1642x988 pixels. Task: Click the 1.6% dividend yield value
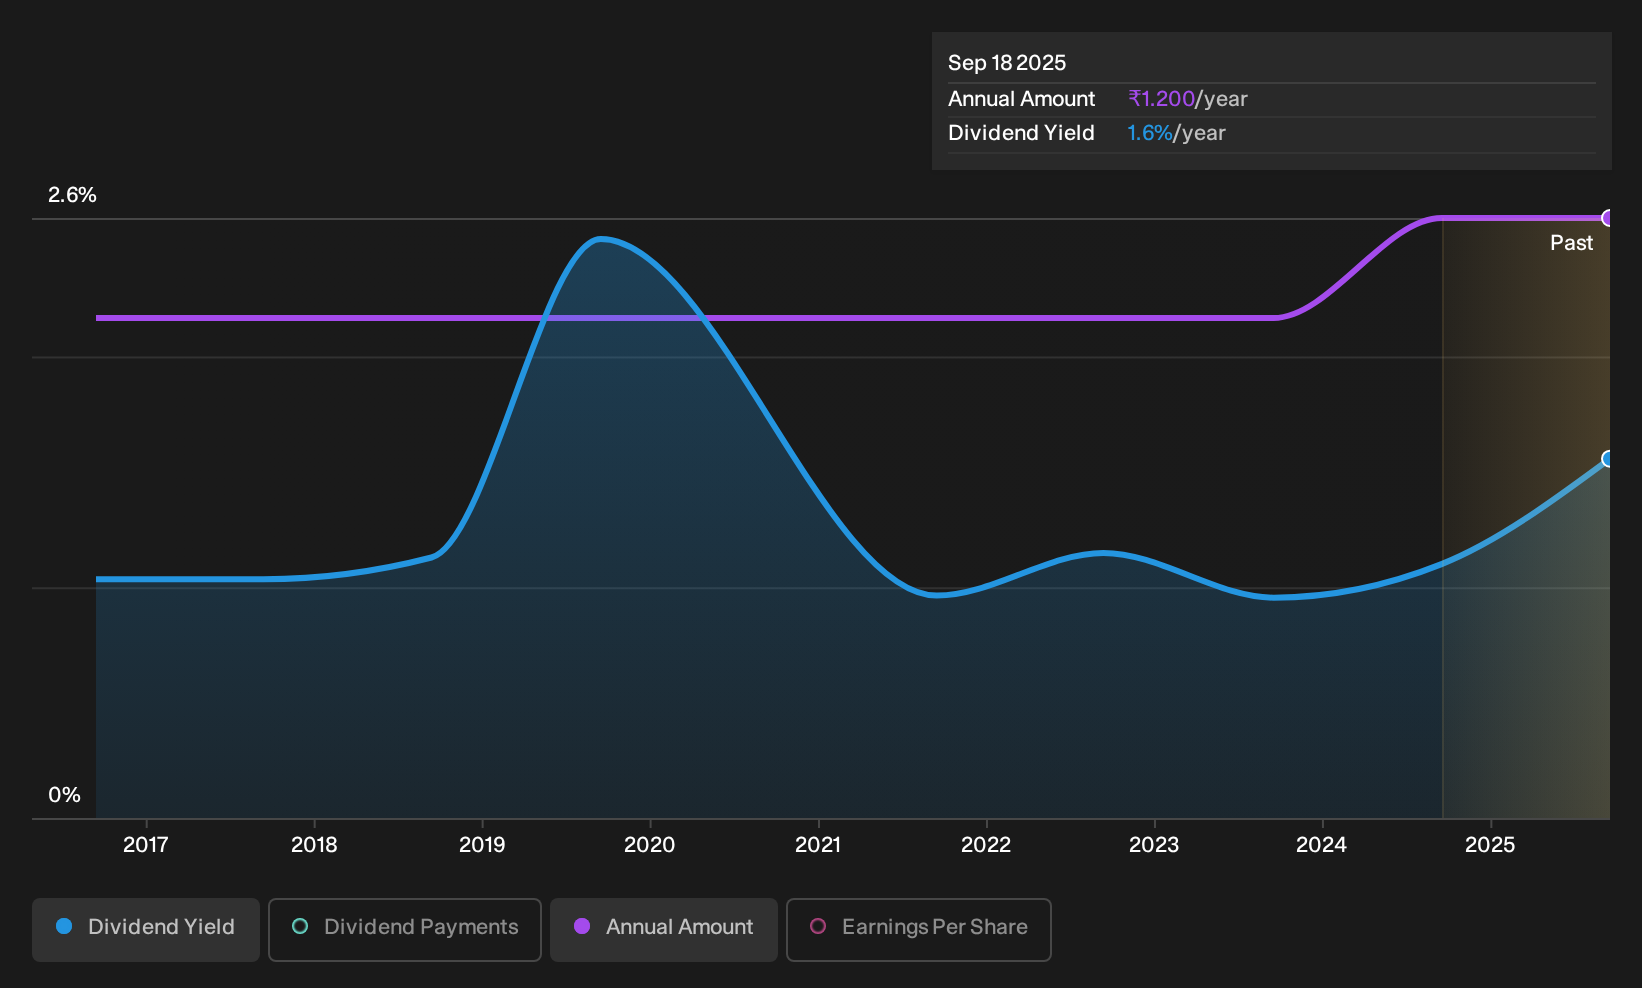[1149, 133]
